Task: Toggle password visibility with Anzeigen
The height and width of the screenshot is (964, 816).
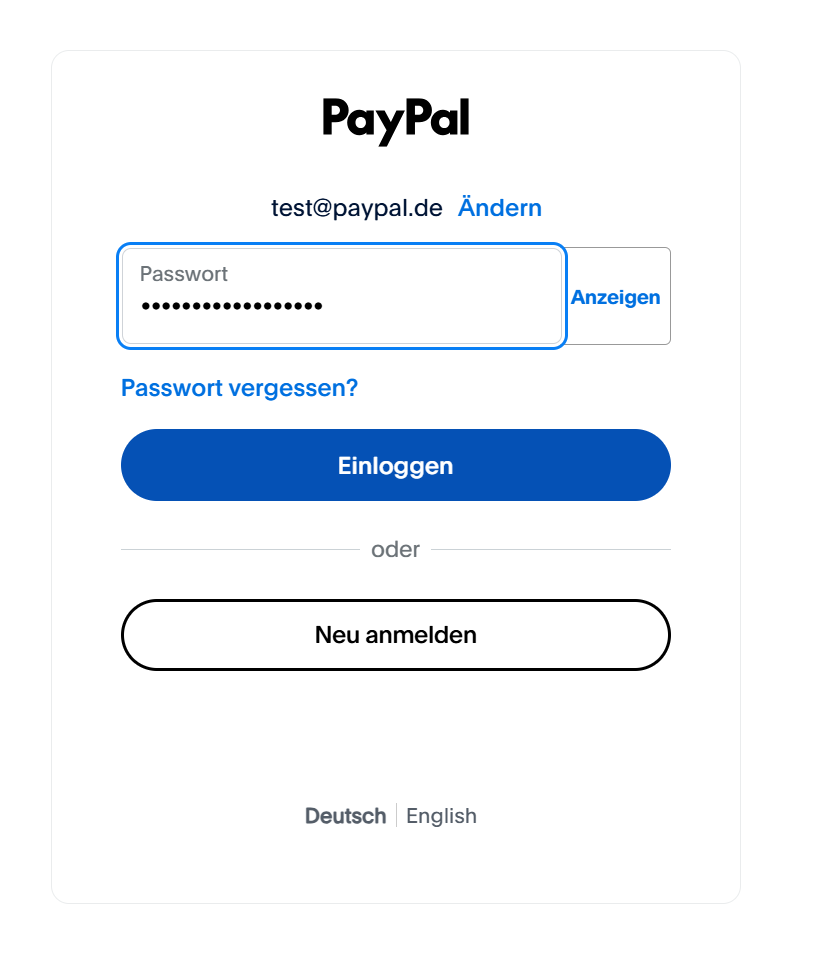Action: (x=615, y=297)
